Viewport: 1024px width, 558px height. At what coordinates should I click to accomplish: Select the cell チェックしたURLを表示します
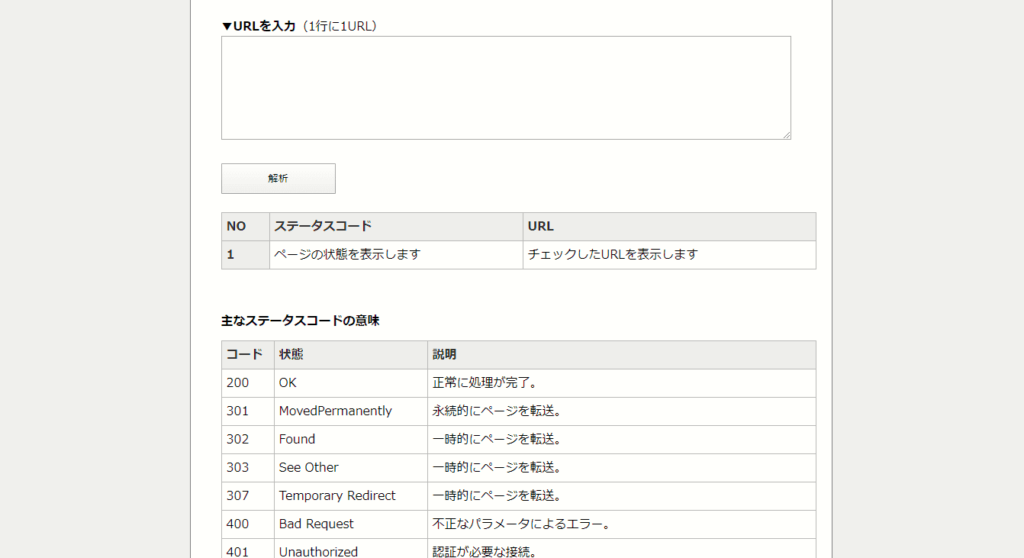[x=669, y=255]
